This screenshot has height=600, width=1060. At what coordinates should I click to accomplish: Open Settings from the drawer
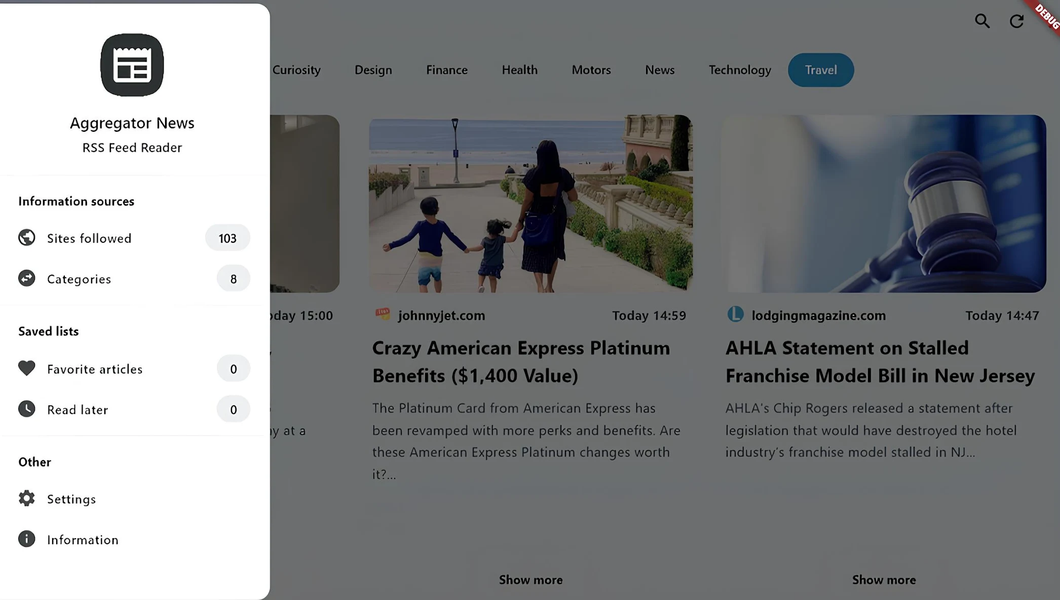(x=134, y=499)
